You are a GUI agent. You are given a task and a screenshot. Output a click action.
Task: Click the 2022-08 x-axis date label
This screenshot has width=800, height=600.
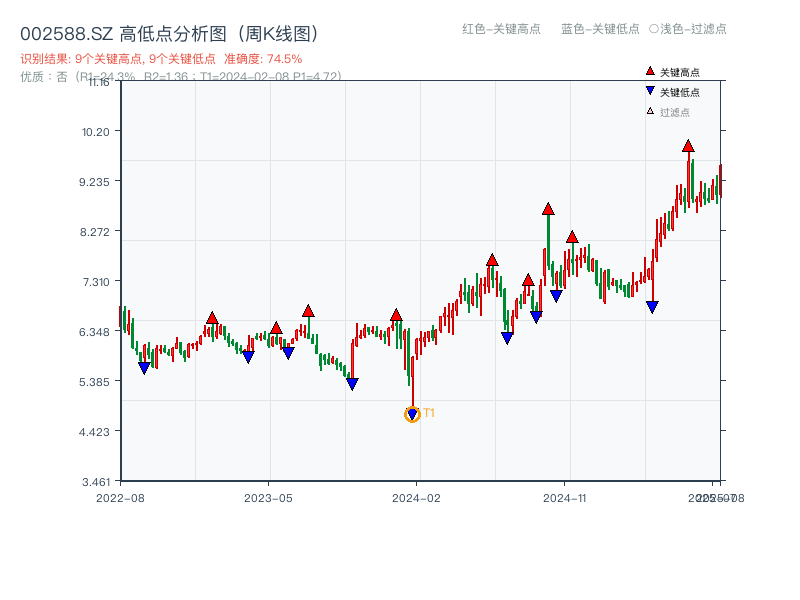point(120,497)
